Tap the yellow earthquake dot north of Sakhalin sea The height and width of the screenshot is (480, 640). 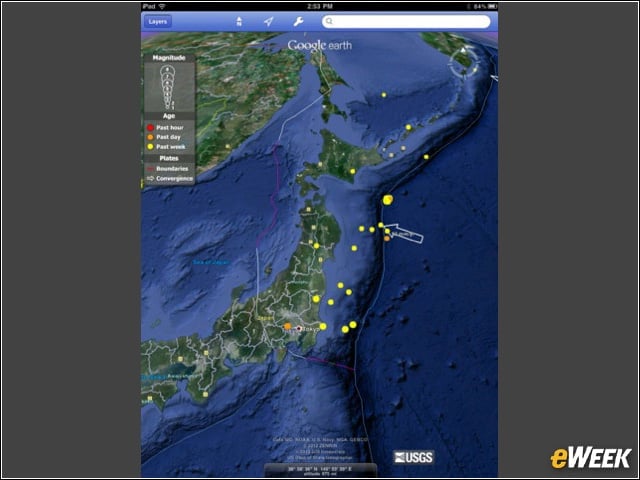(x=384, y=95)
